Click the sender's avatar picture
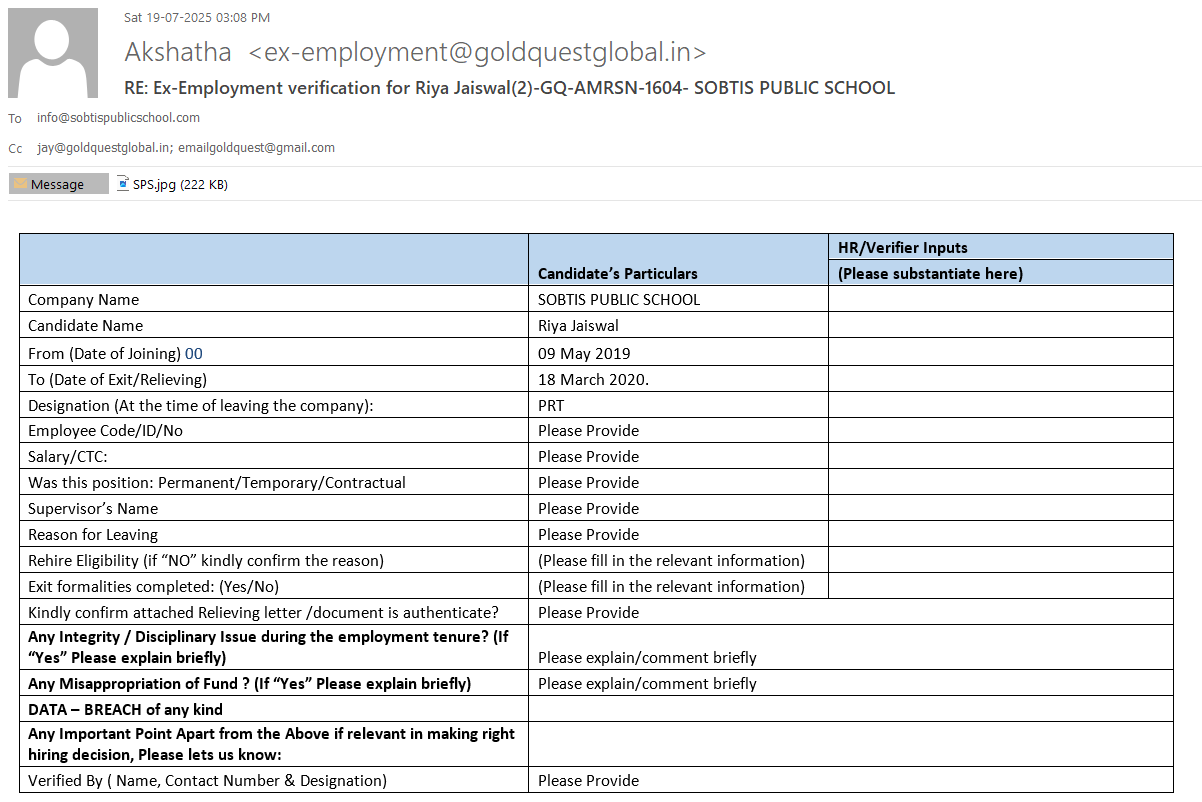 [x=53, y=53]
